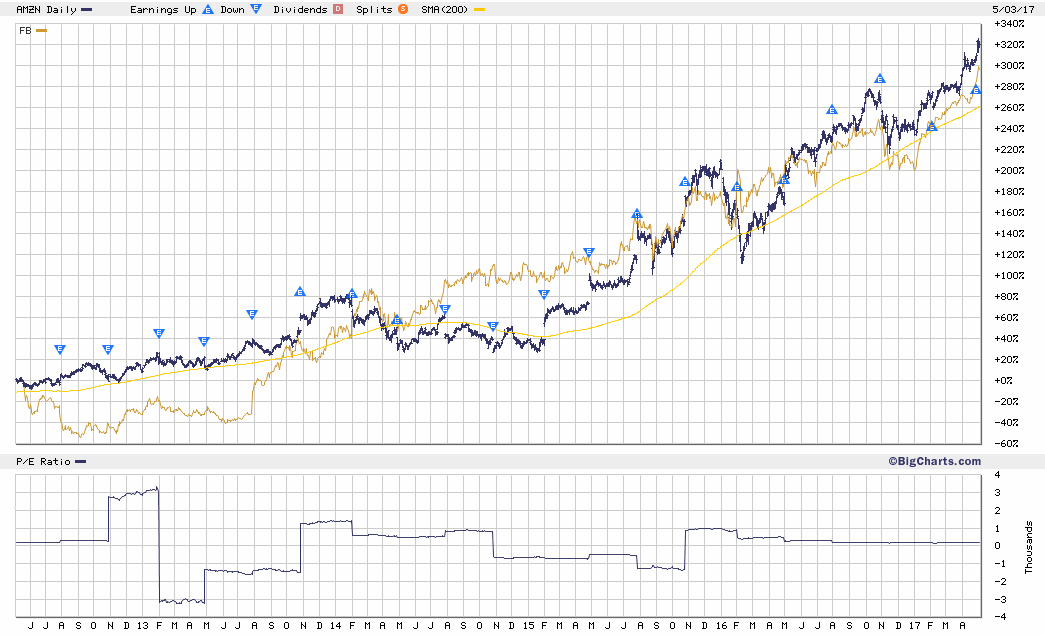The width and height of the screenshot is (1045, 635).
Task: Select the January 2015 earnings down marker
Action: 544,294
